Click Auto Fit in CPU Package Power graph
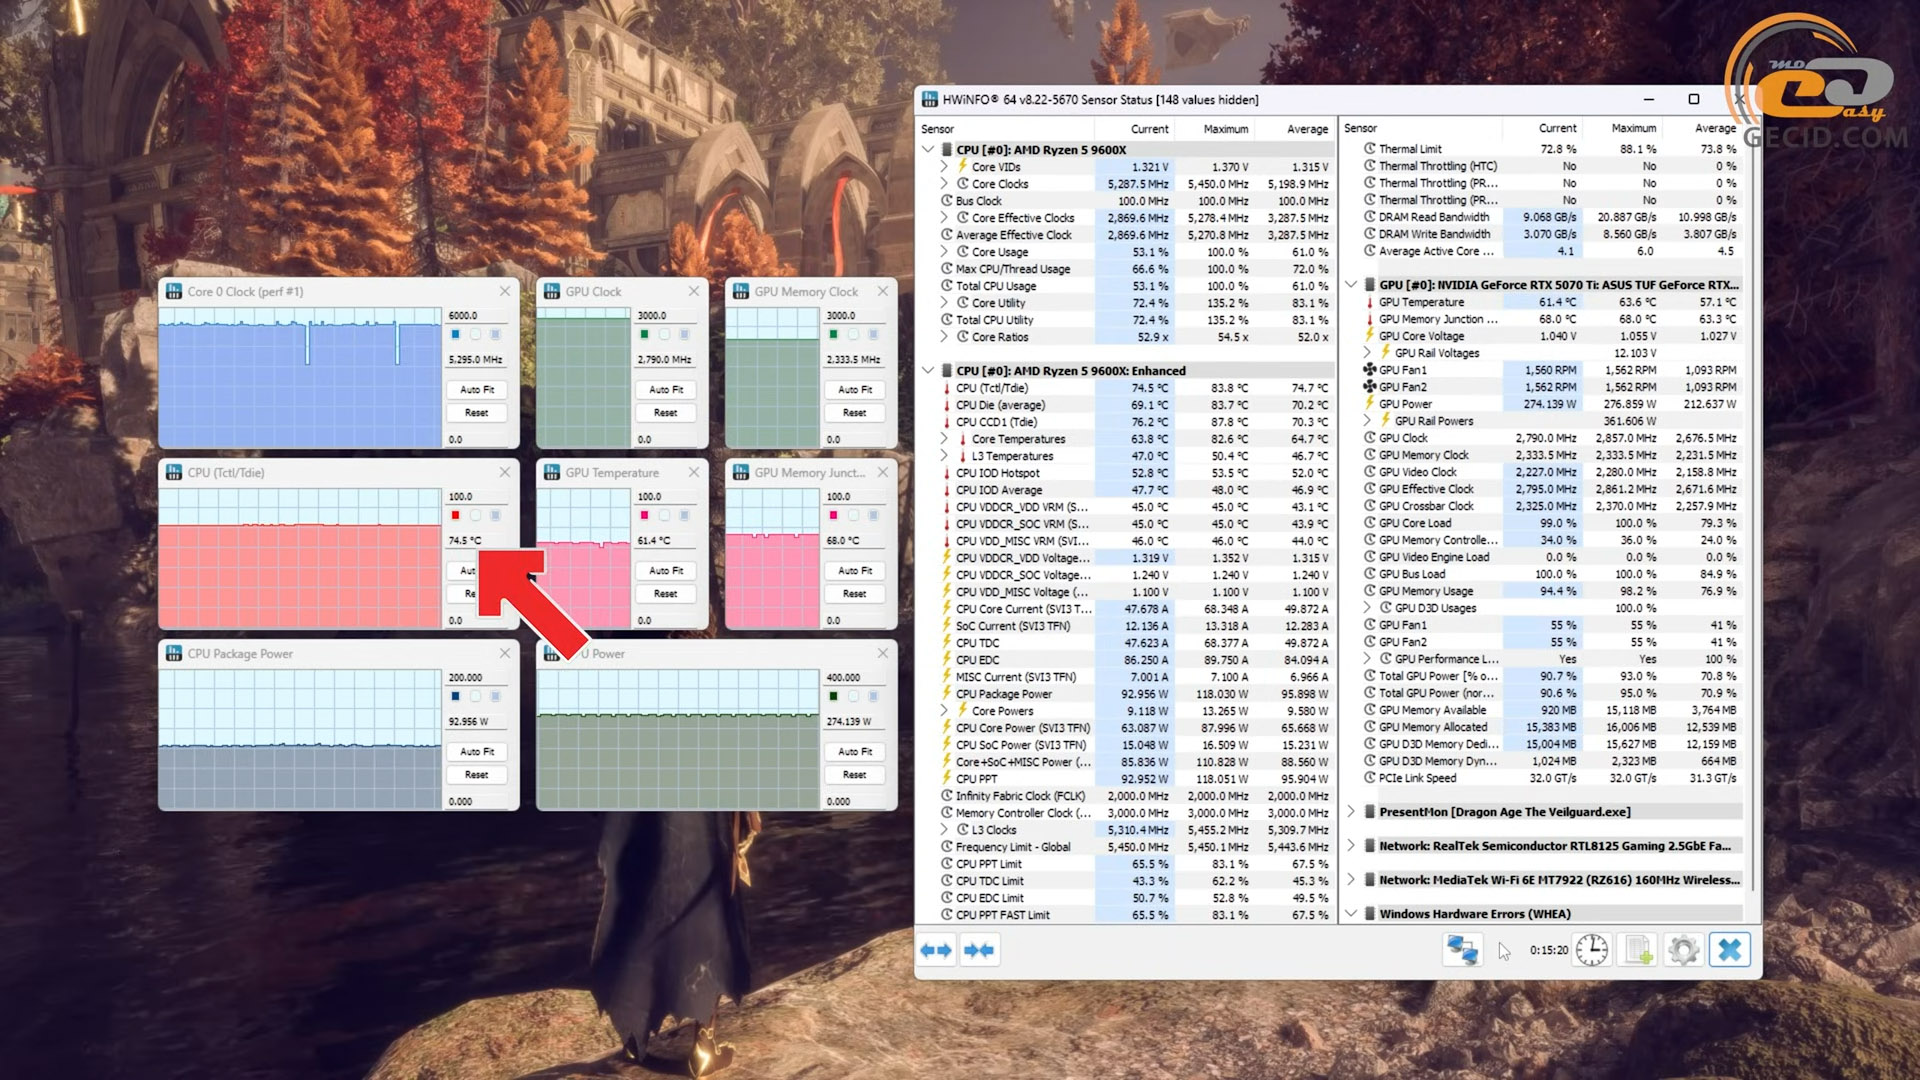Viewport: 1920px width, 1080px height. tap(477, 751)
